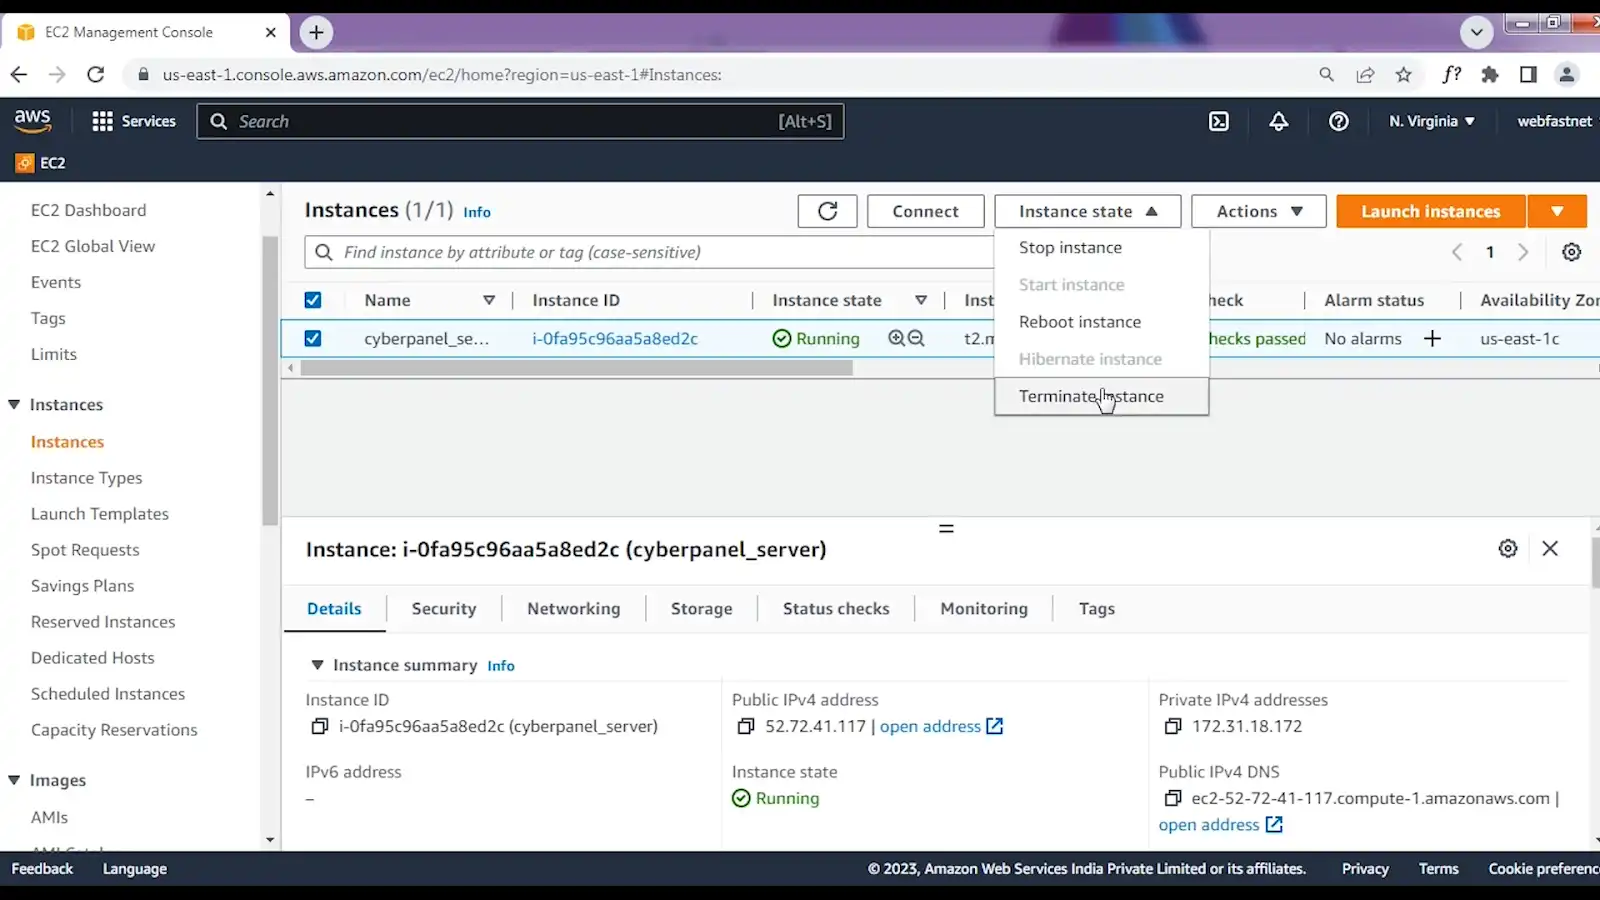Open the Actions dropdown

coord(1259,211)
